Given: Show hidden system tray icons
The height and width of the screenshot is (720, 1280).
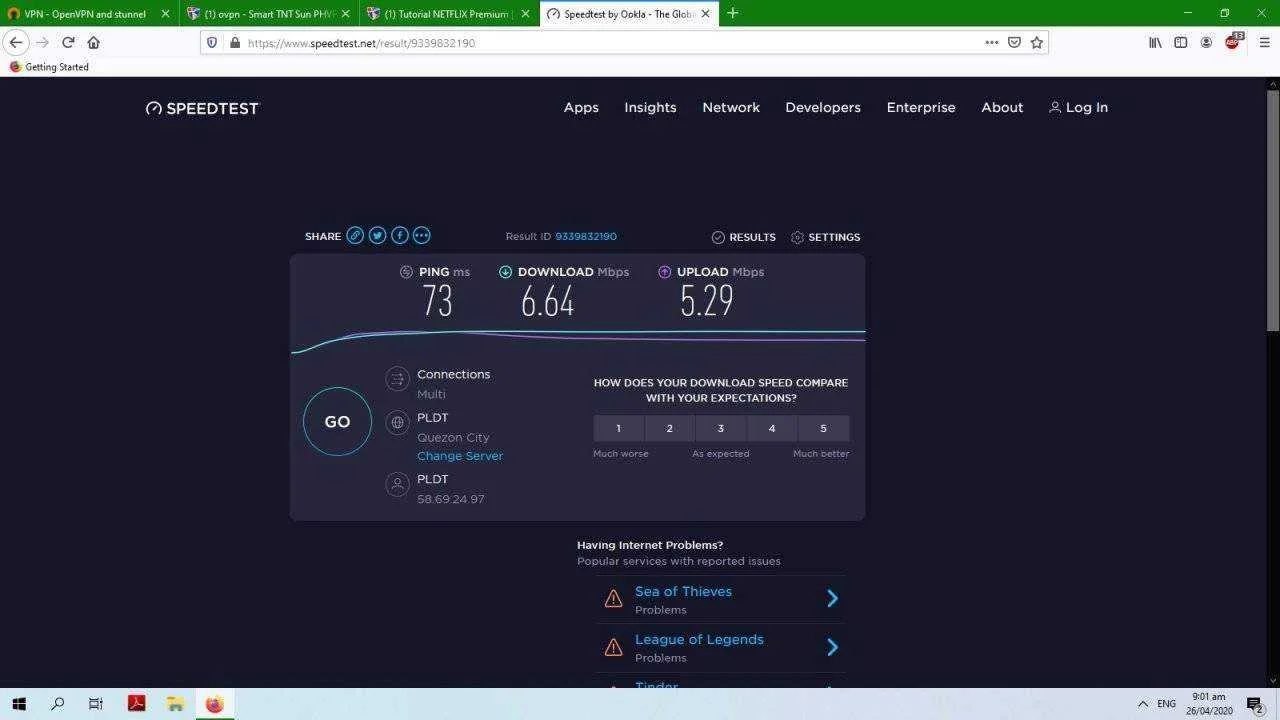Looking at the screenshot, I should click(1142, 704).
